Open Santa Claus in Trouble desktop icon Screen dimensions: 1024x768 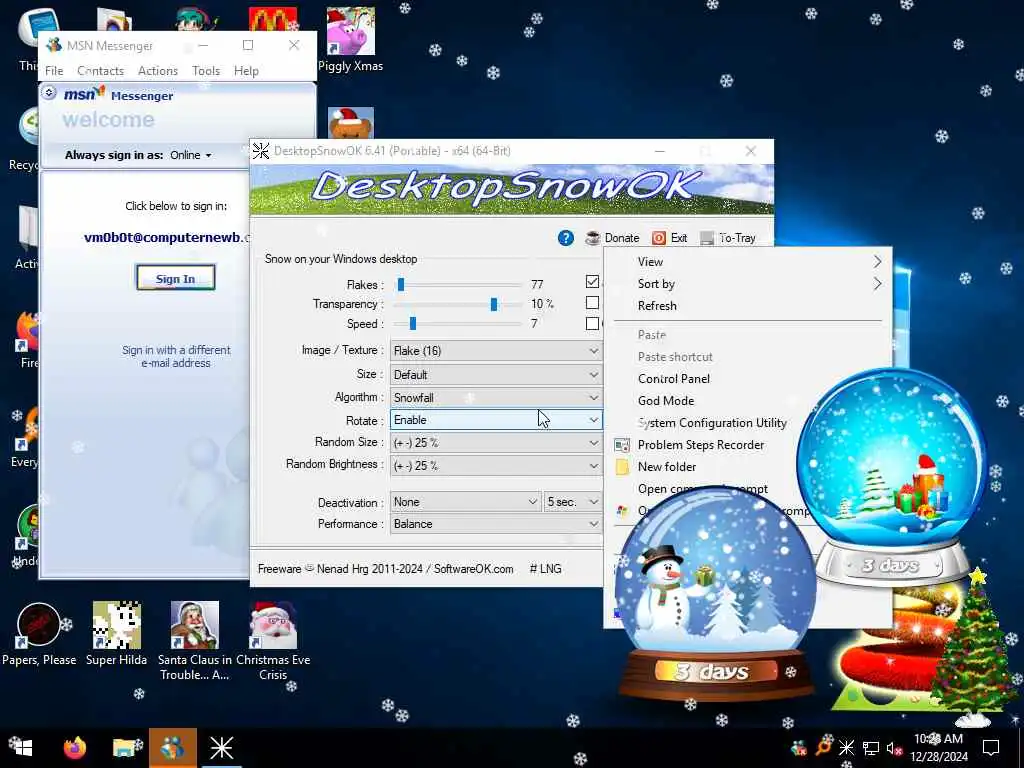click(195, 641)
